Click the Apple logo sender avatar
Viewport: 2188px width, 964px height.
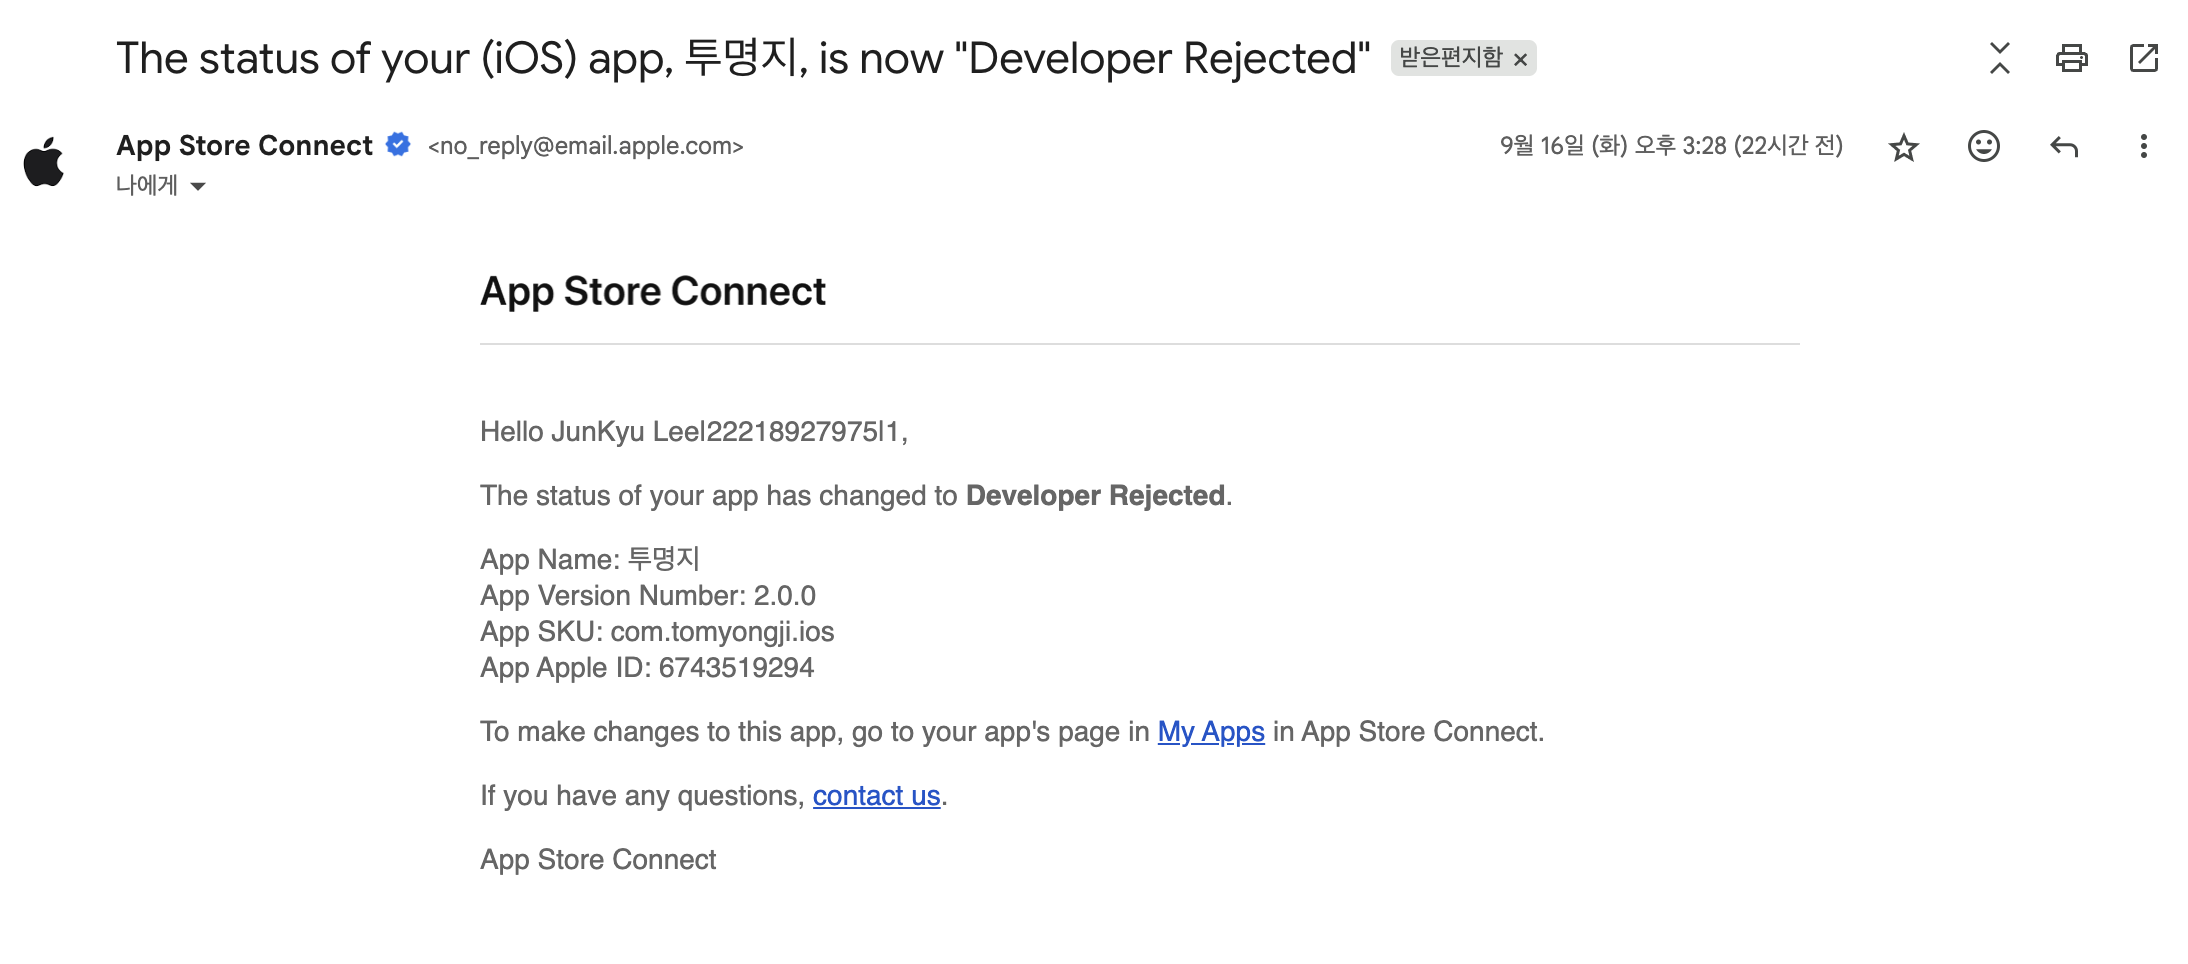(44, 162)
